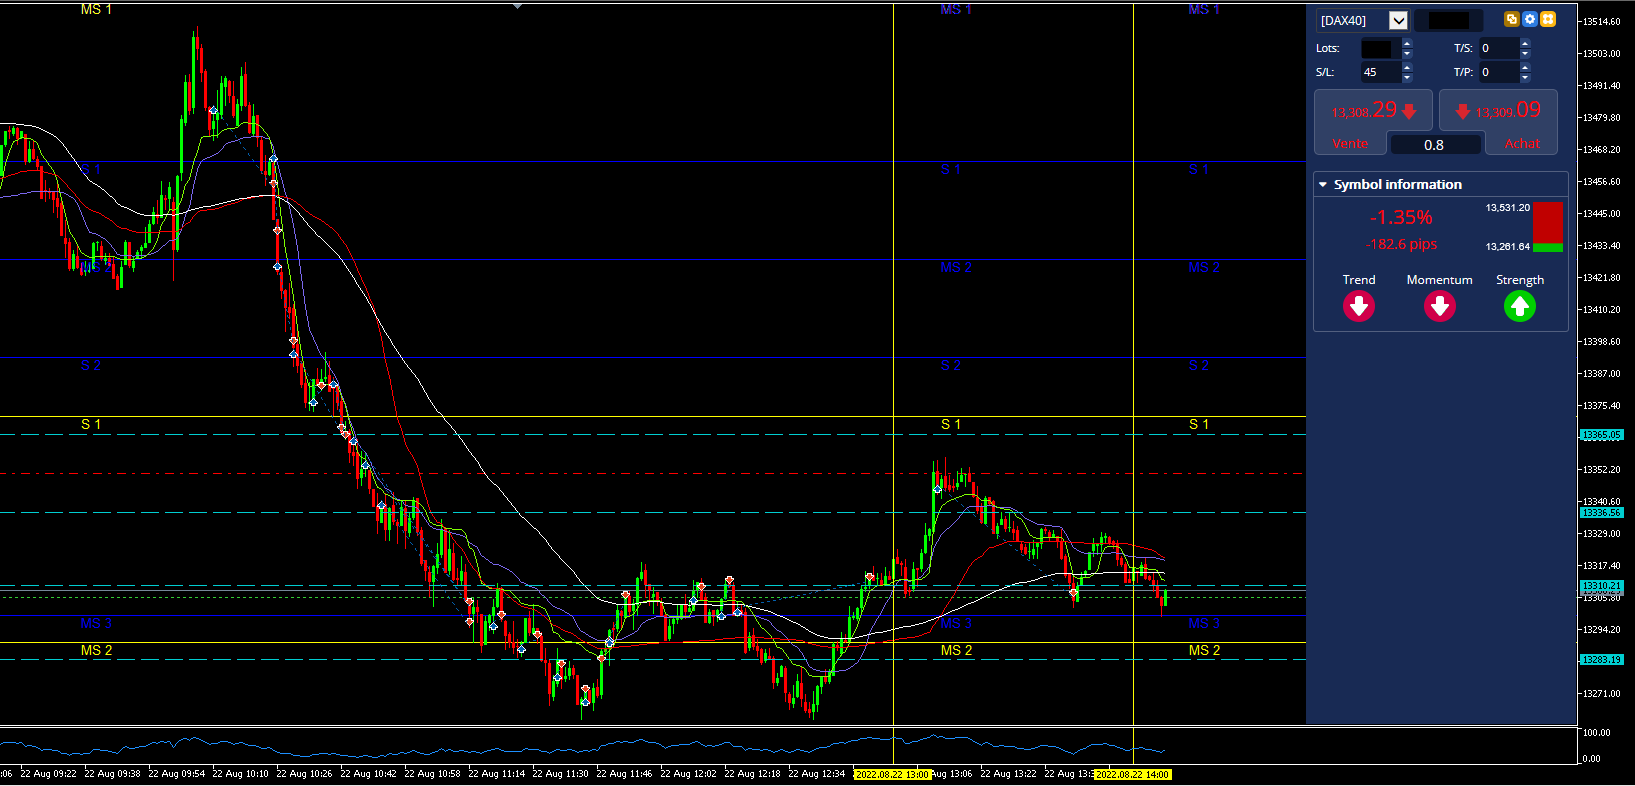The width and height of the screenshot is (1635, 786).
Task: Click the red Momentum down-arrow indicator
Action: pos(1439,306)
